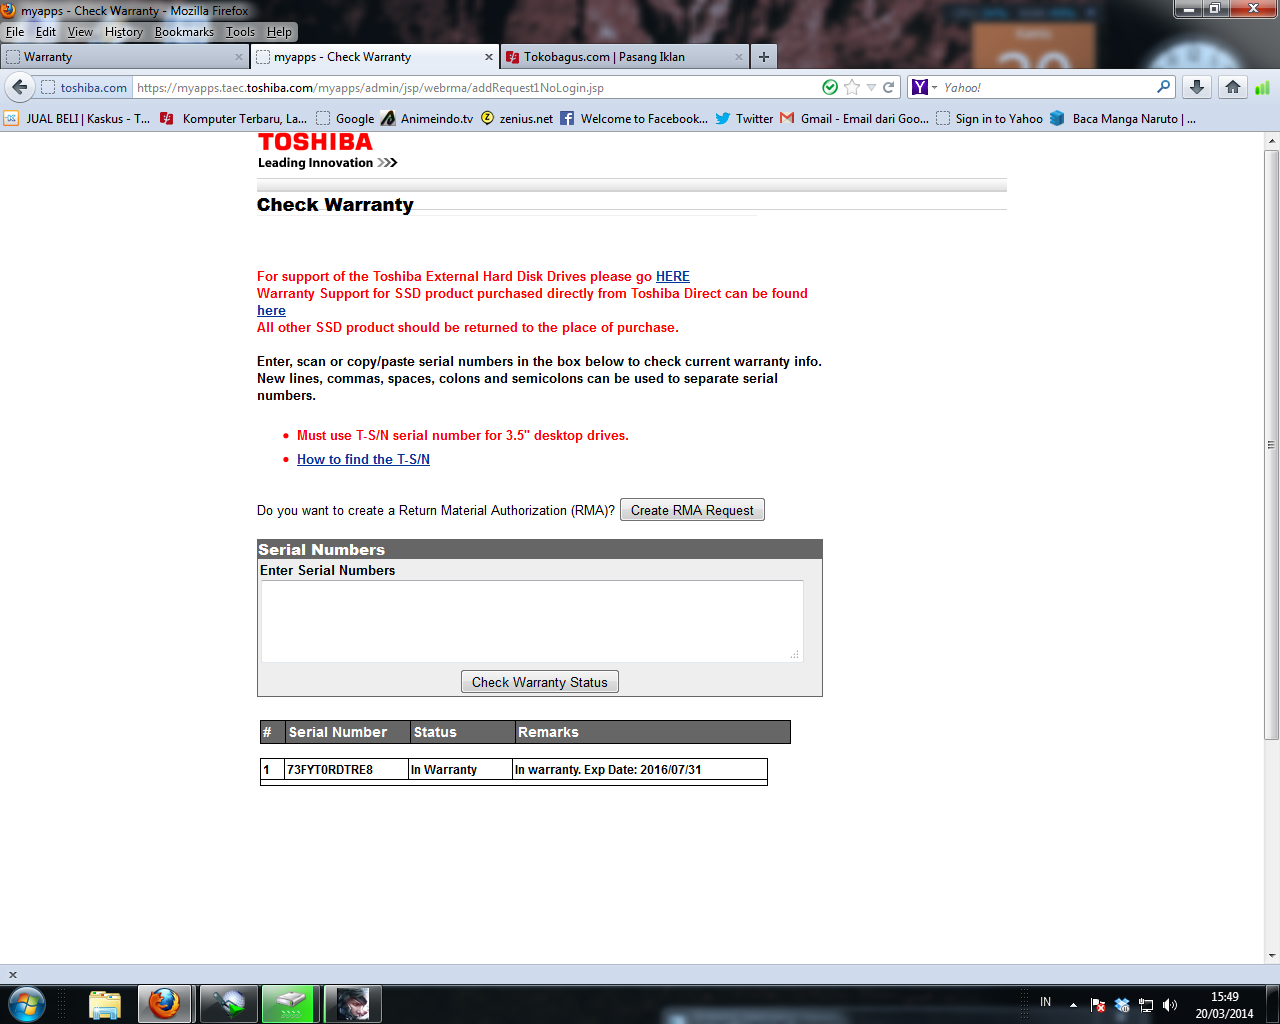1280x1024 pixels.
Task: Click the Toshiba logo
Action: [316, 142]
